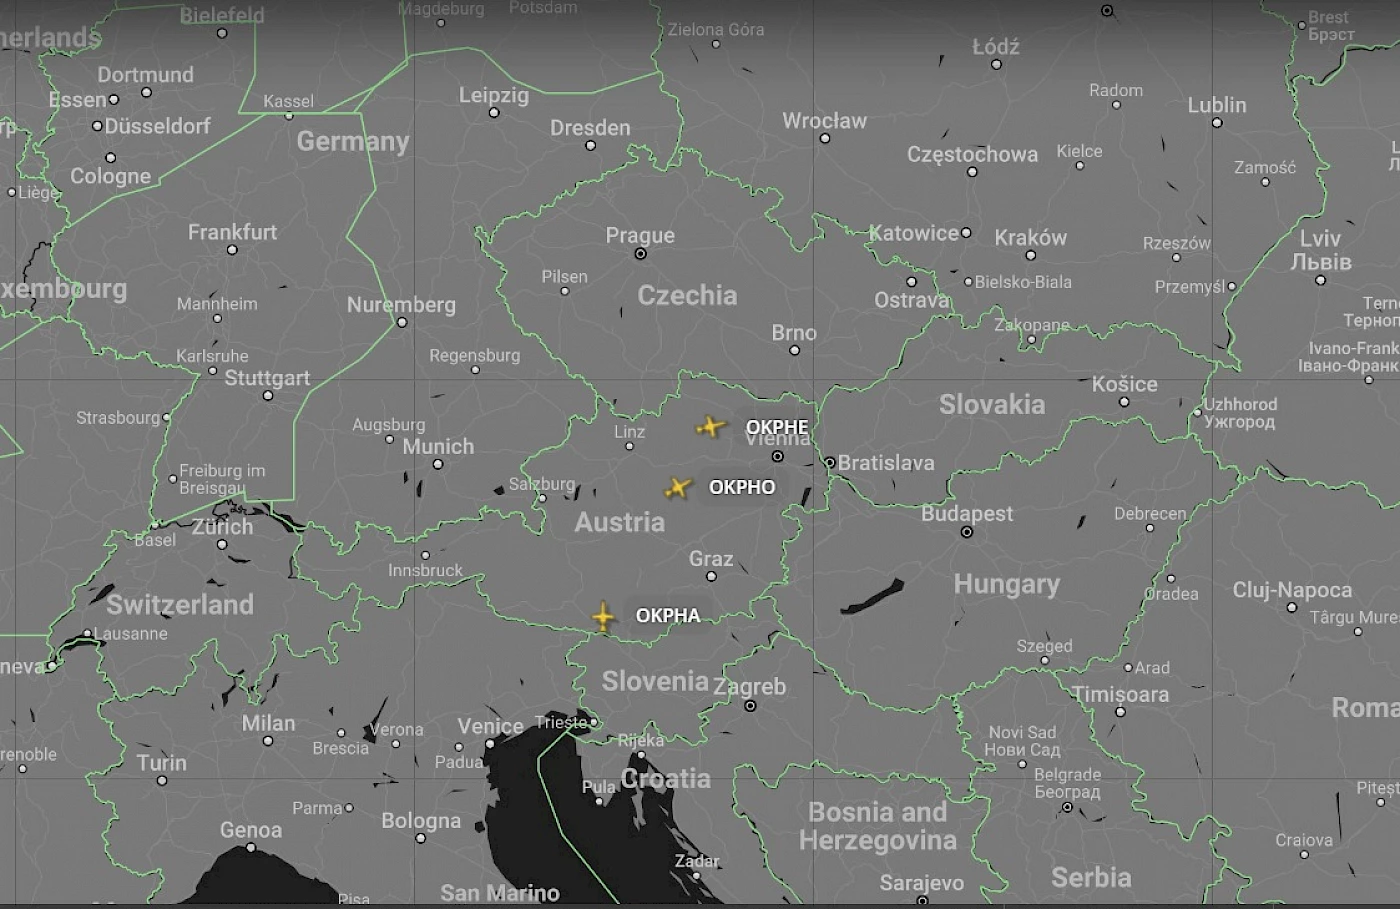Click the Bratislava city marker

coord(829,463)
